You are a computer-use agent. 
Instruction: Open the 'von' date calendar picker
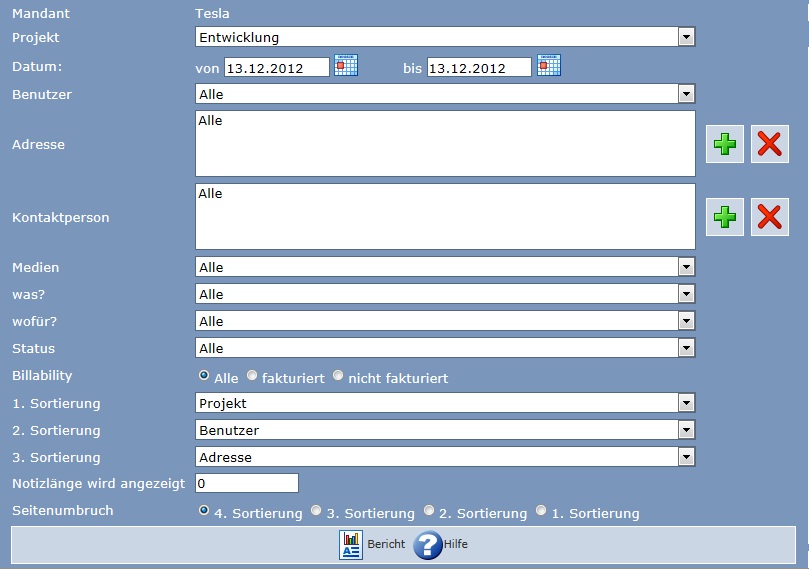pyautogui.click(x=346, y=65)
